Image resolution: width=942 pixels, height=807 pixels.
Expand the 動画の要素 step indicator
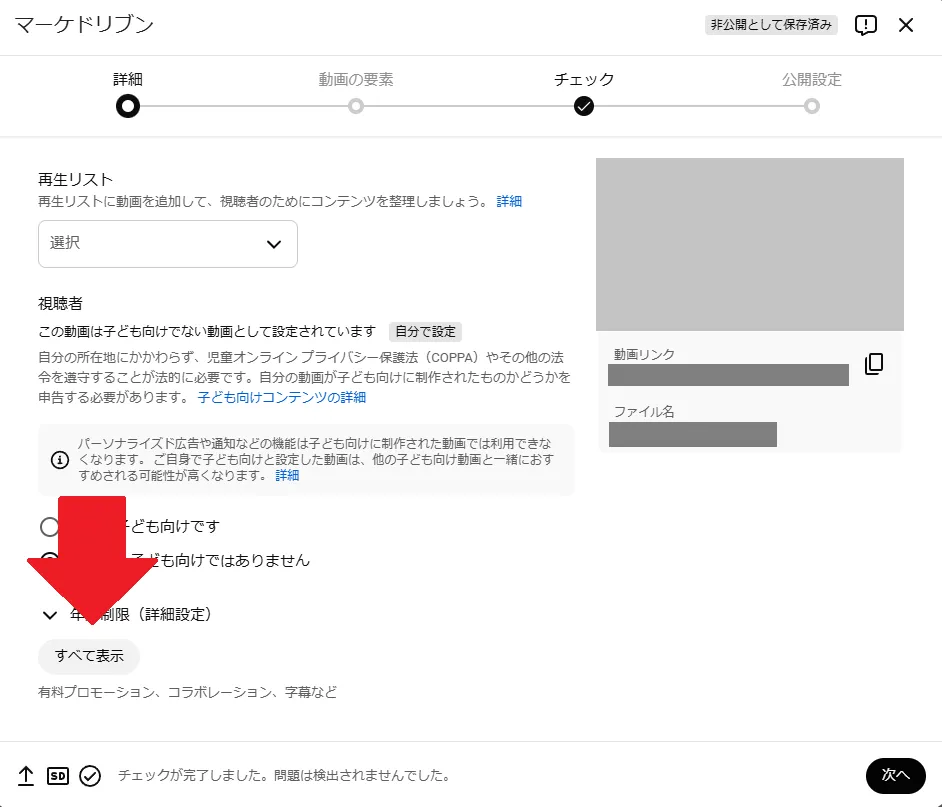pyautogui.click(x=355, y=105)
